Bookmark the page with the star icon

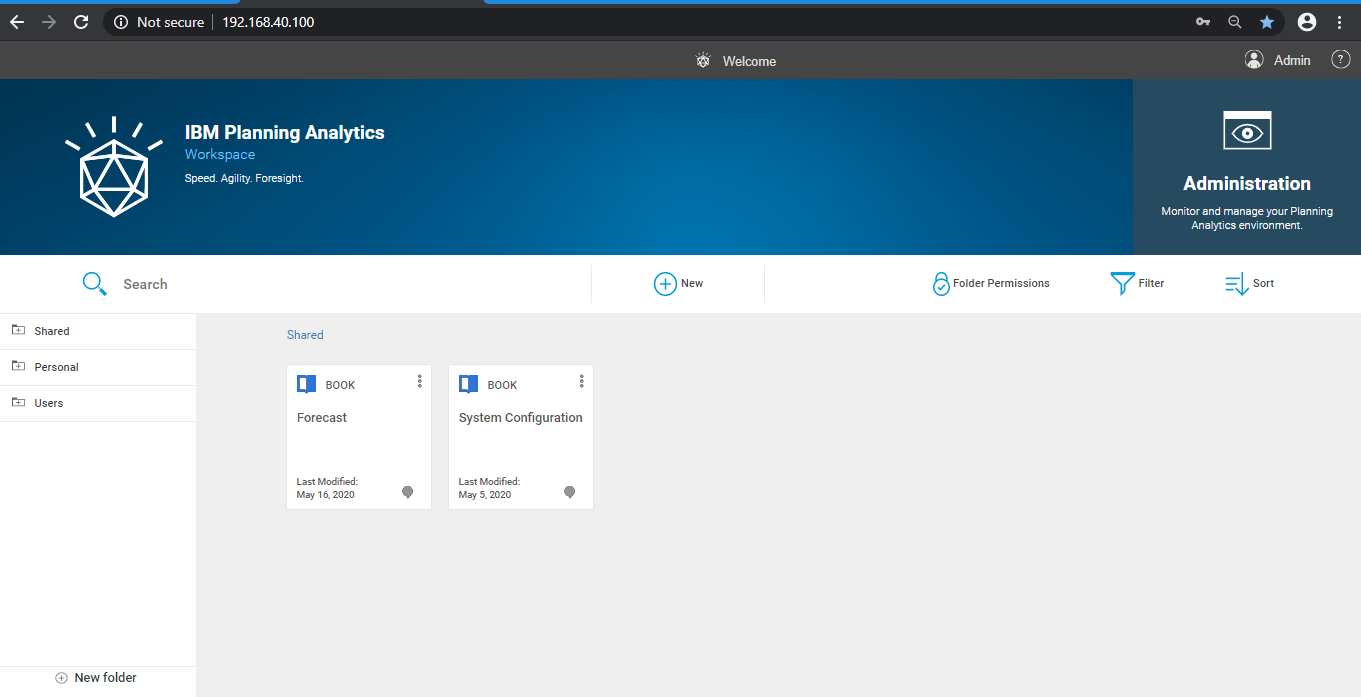coord(1266,21)
